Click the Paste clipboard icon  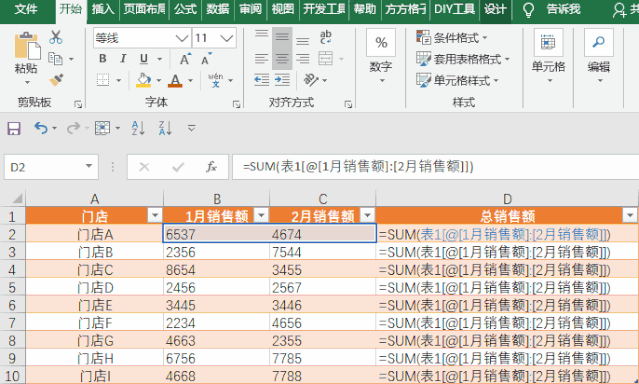click(x=27, y=46)
